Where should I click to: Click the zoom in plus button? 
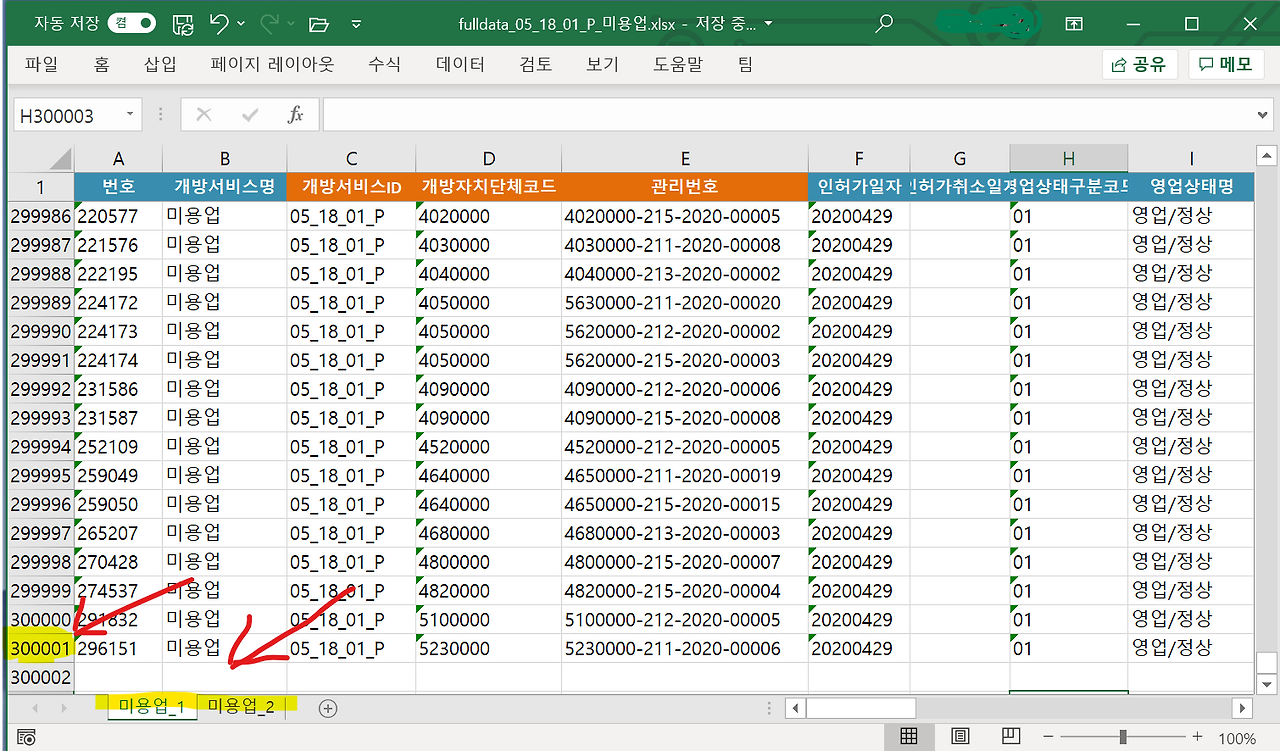(1197, 738)
